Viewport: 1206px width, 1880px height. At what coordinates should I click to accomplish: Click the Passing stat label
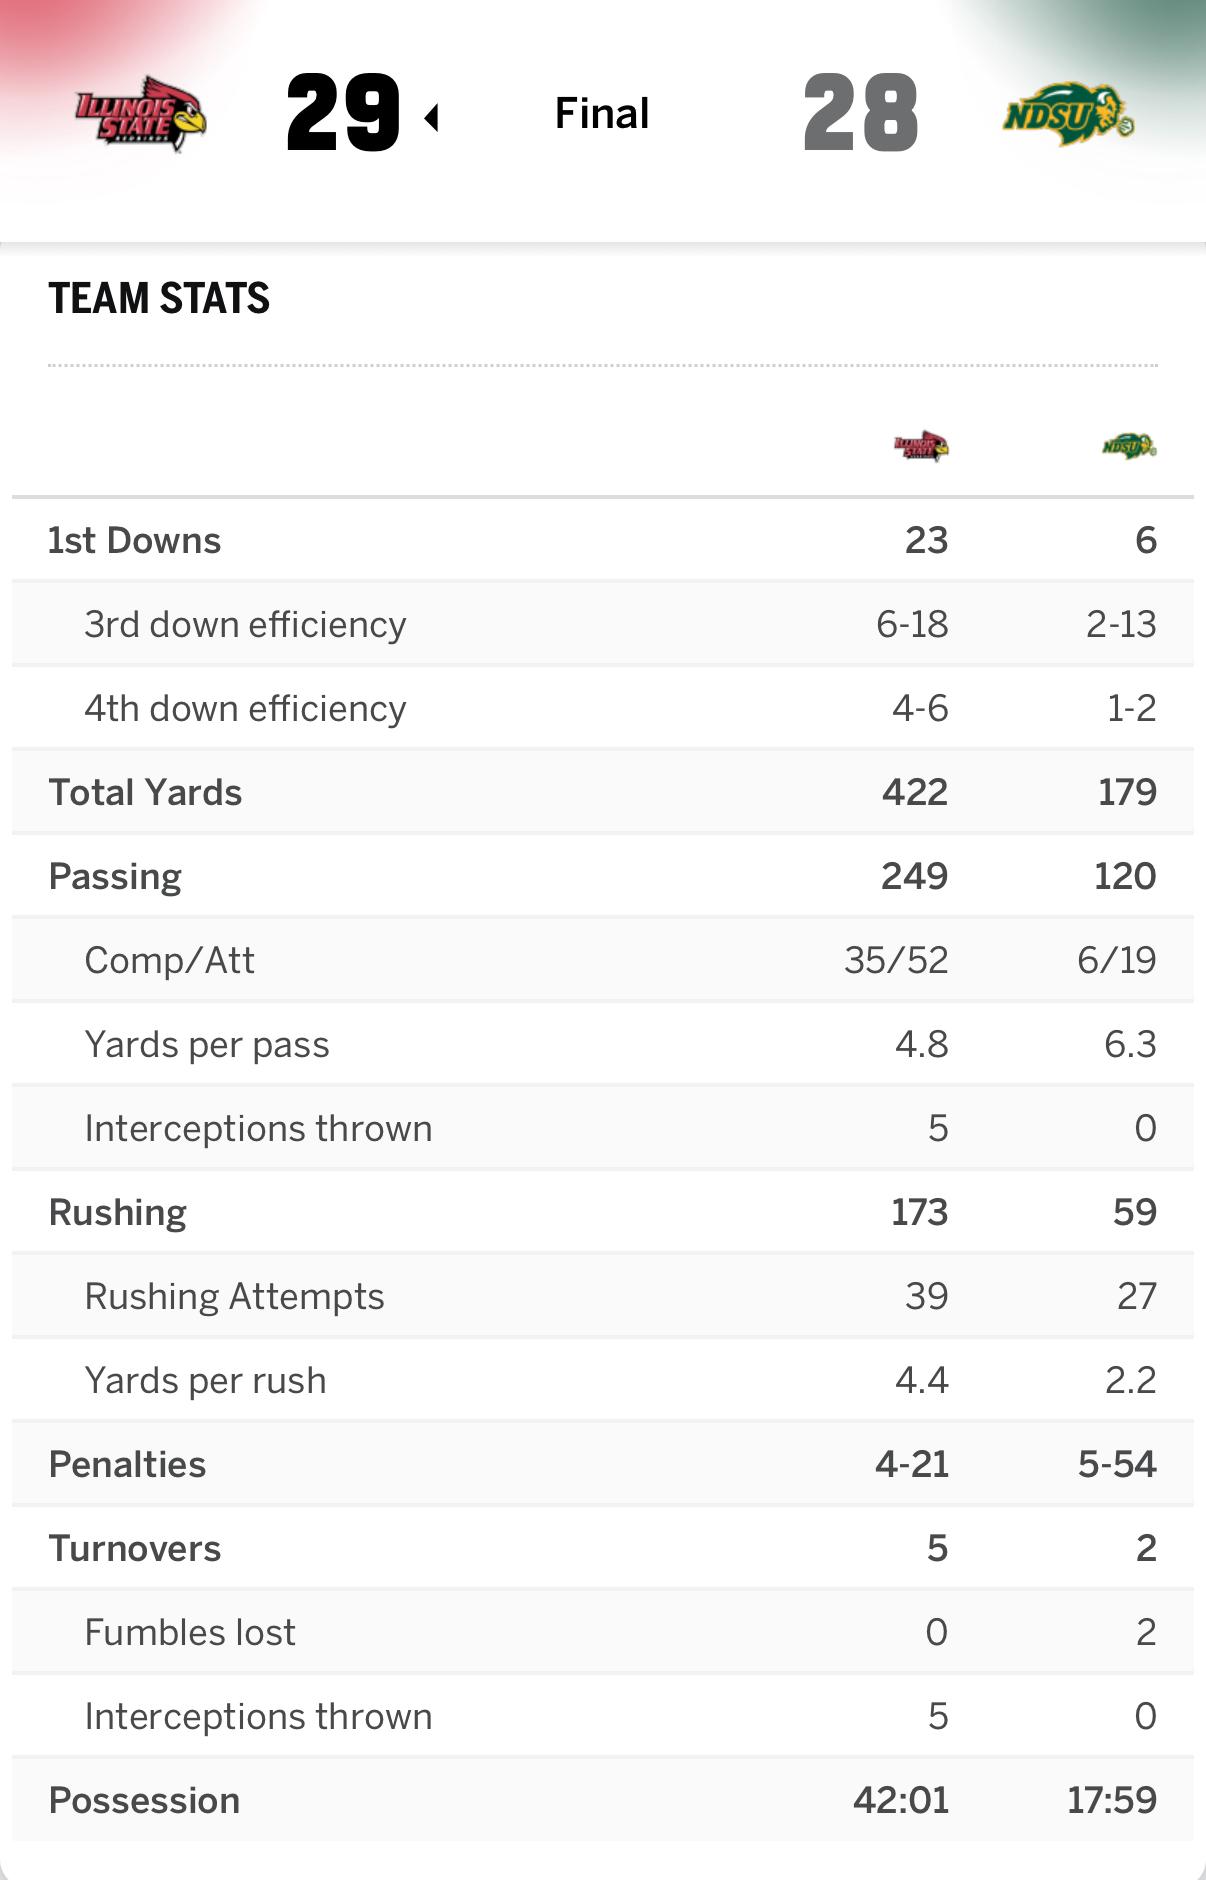click(115, 876)
